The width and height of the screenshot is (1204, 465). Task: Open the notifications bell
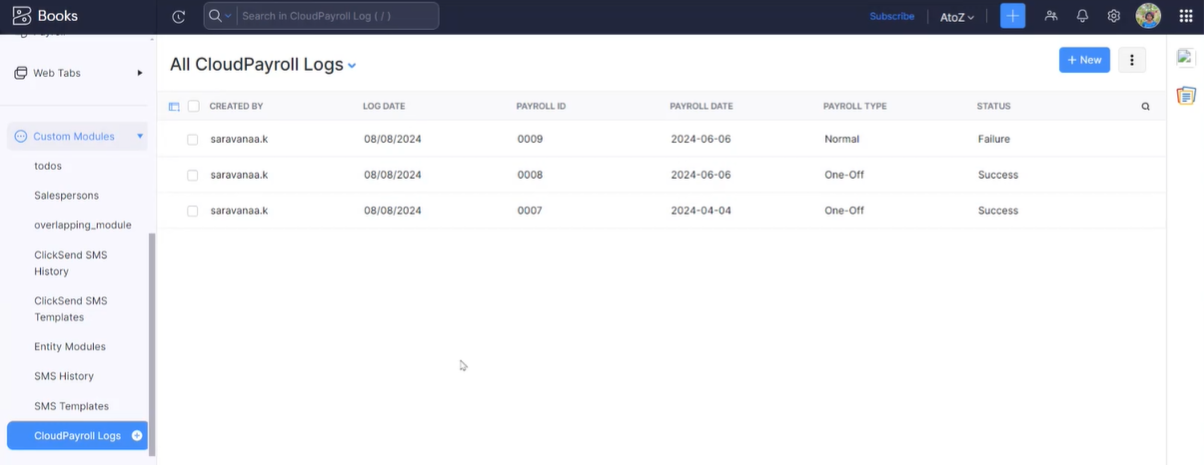pos(1082,16)
